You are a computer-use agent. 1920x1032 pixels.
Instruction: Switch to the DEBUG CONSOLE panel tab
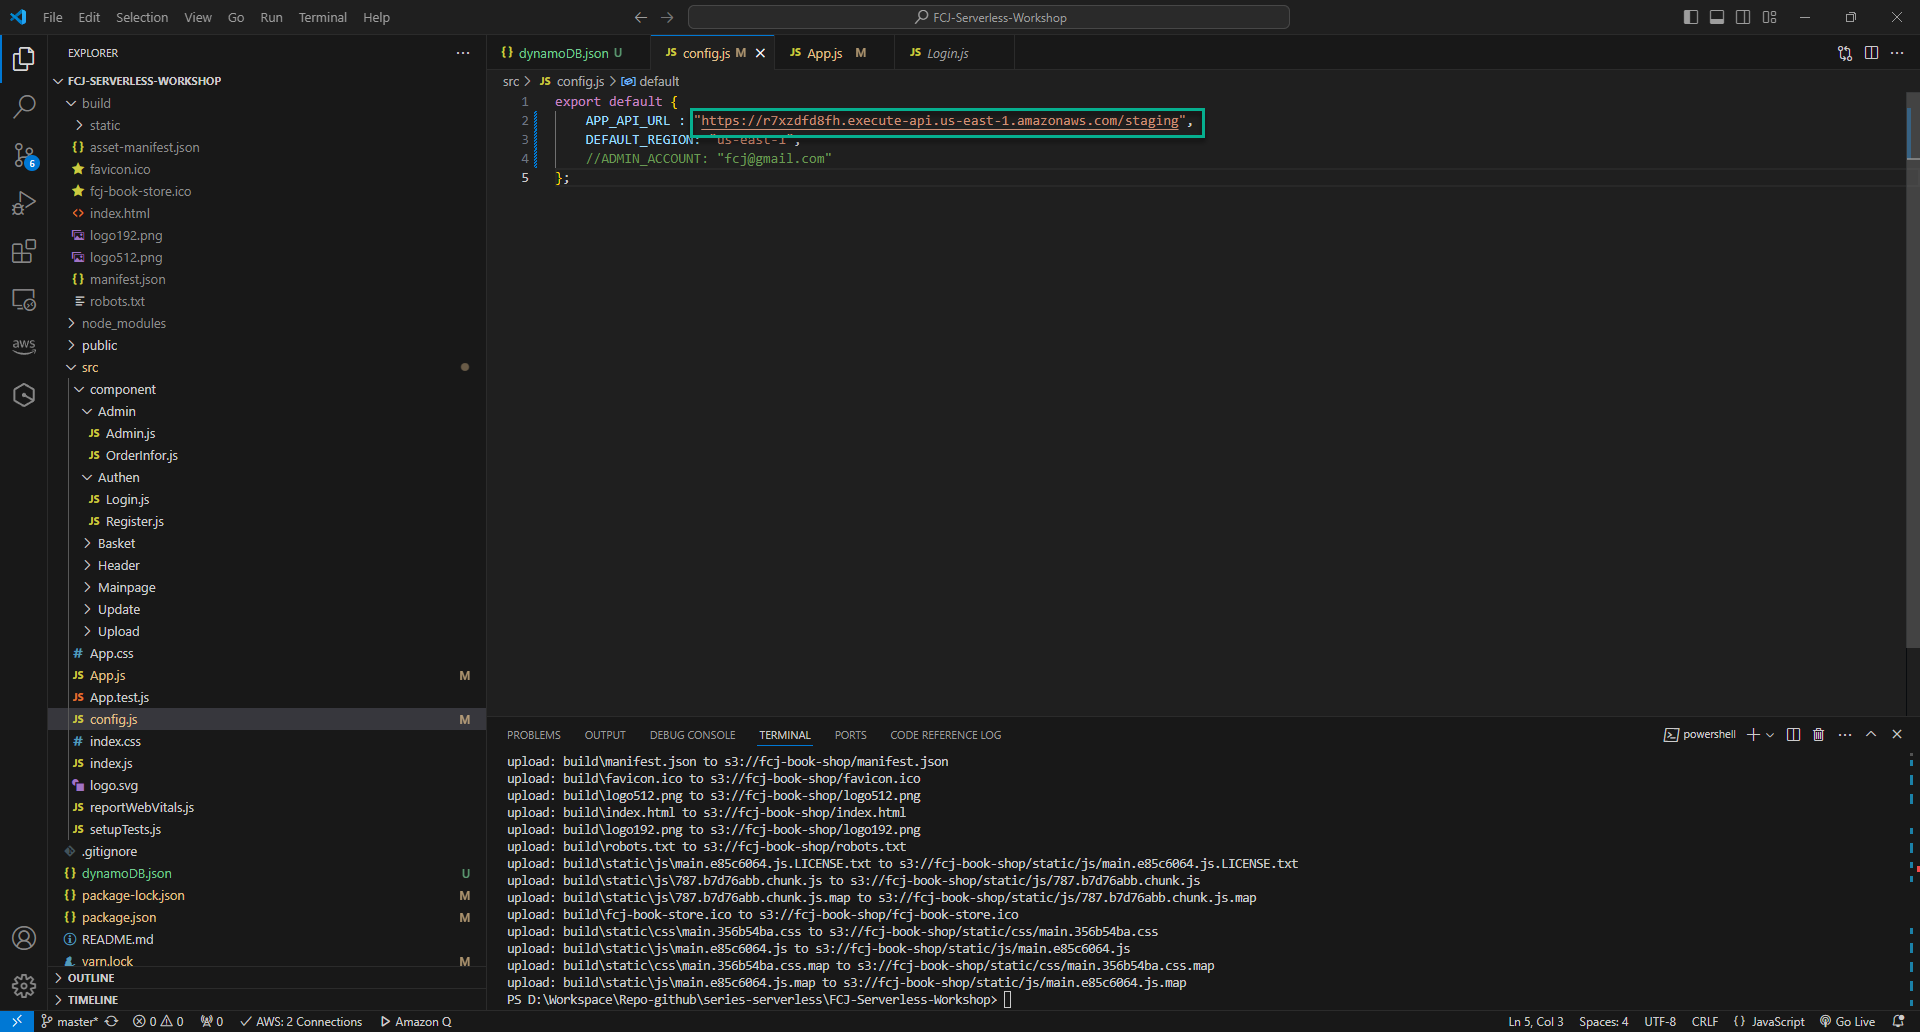pyautogui.click(x=692, y=735)
